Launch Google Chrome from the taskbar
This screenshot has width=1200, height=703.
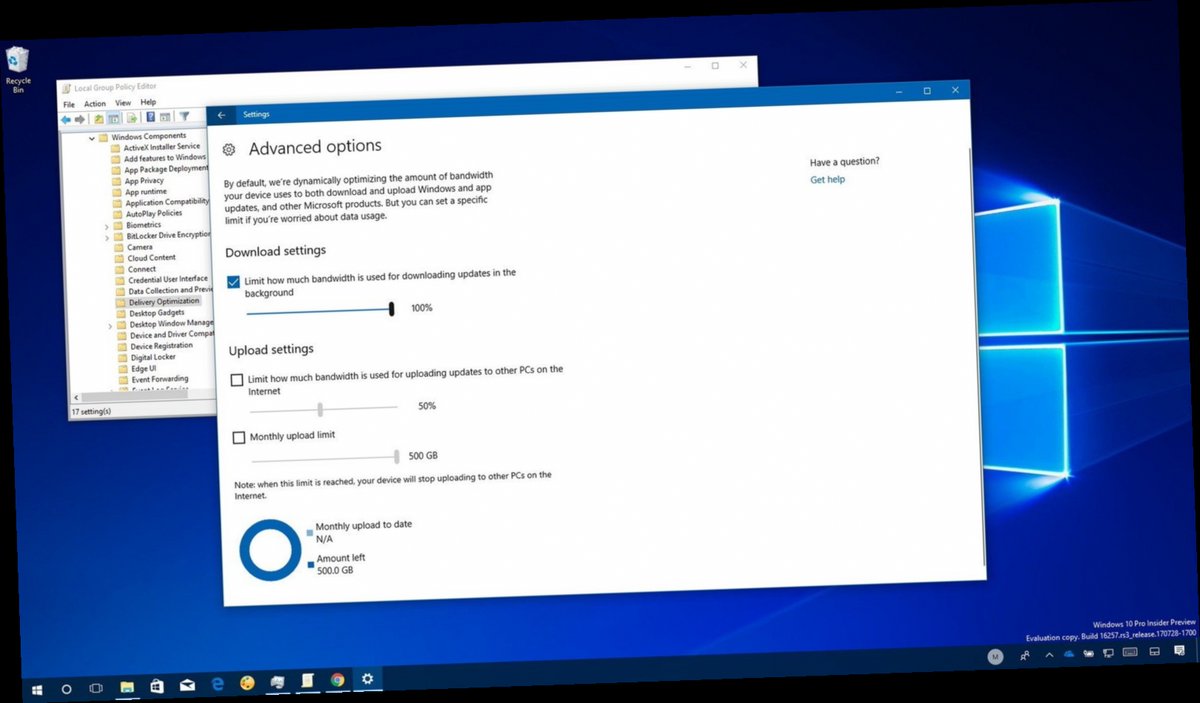click(x=338, y=680)
